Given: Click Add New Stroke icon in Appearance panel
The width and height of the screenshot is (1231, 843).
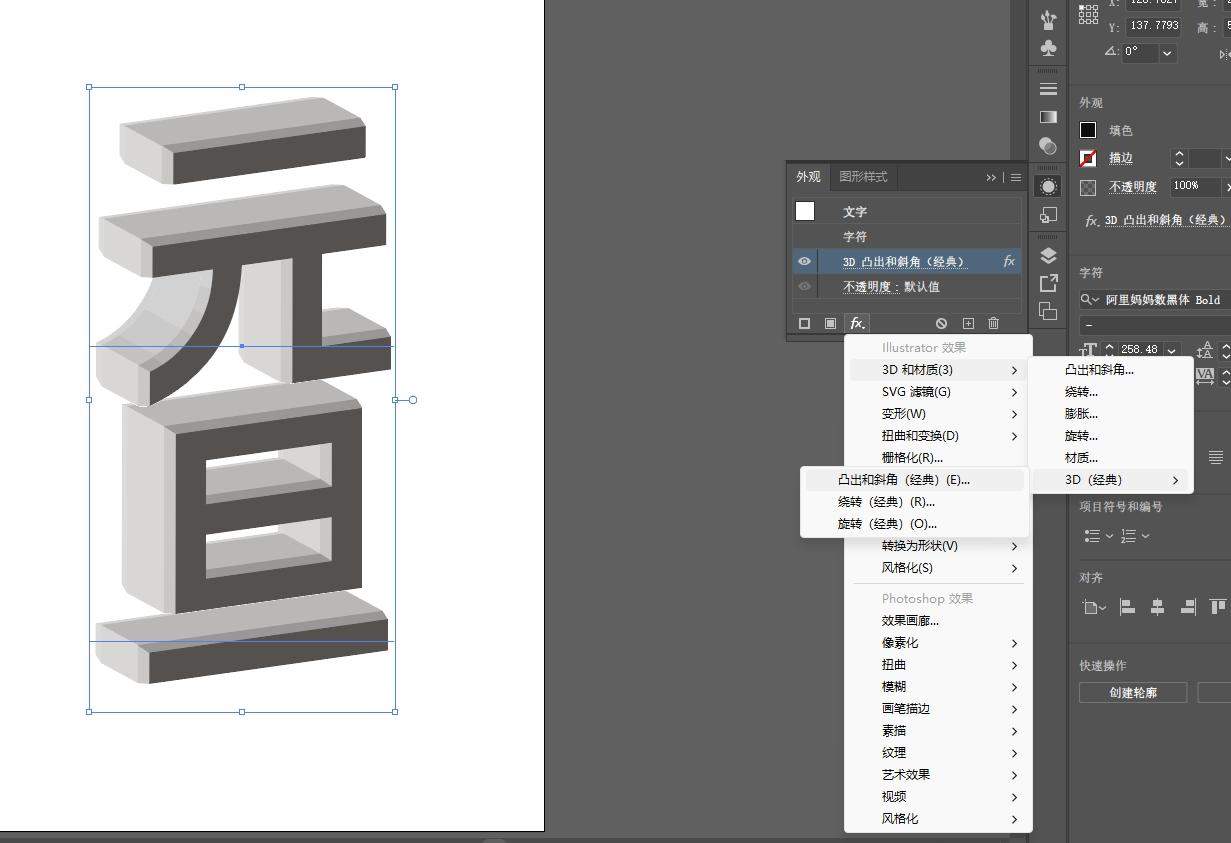Looking at the screenshot, I should (x=804, y=323).
